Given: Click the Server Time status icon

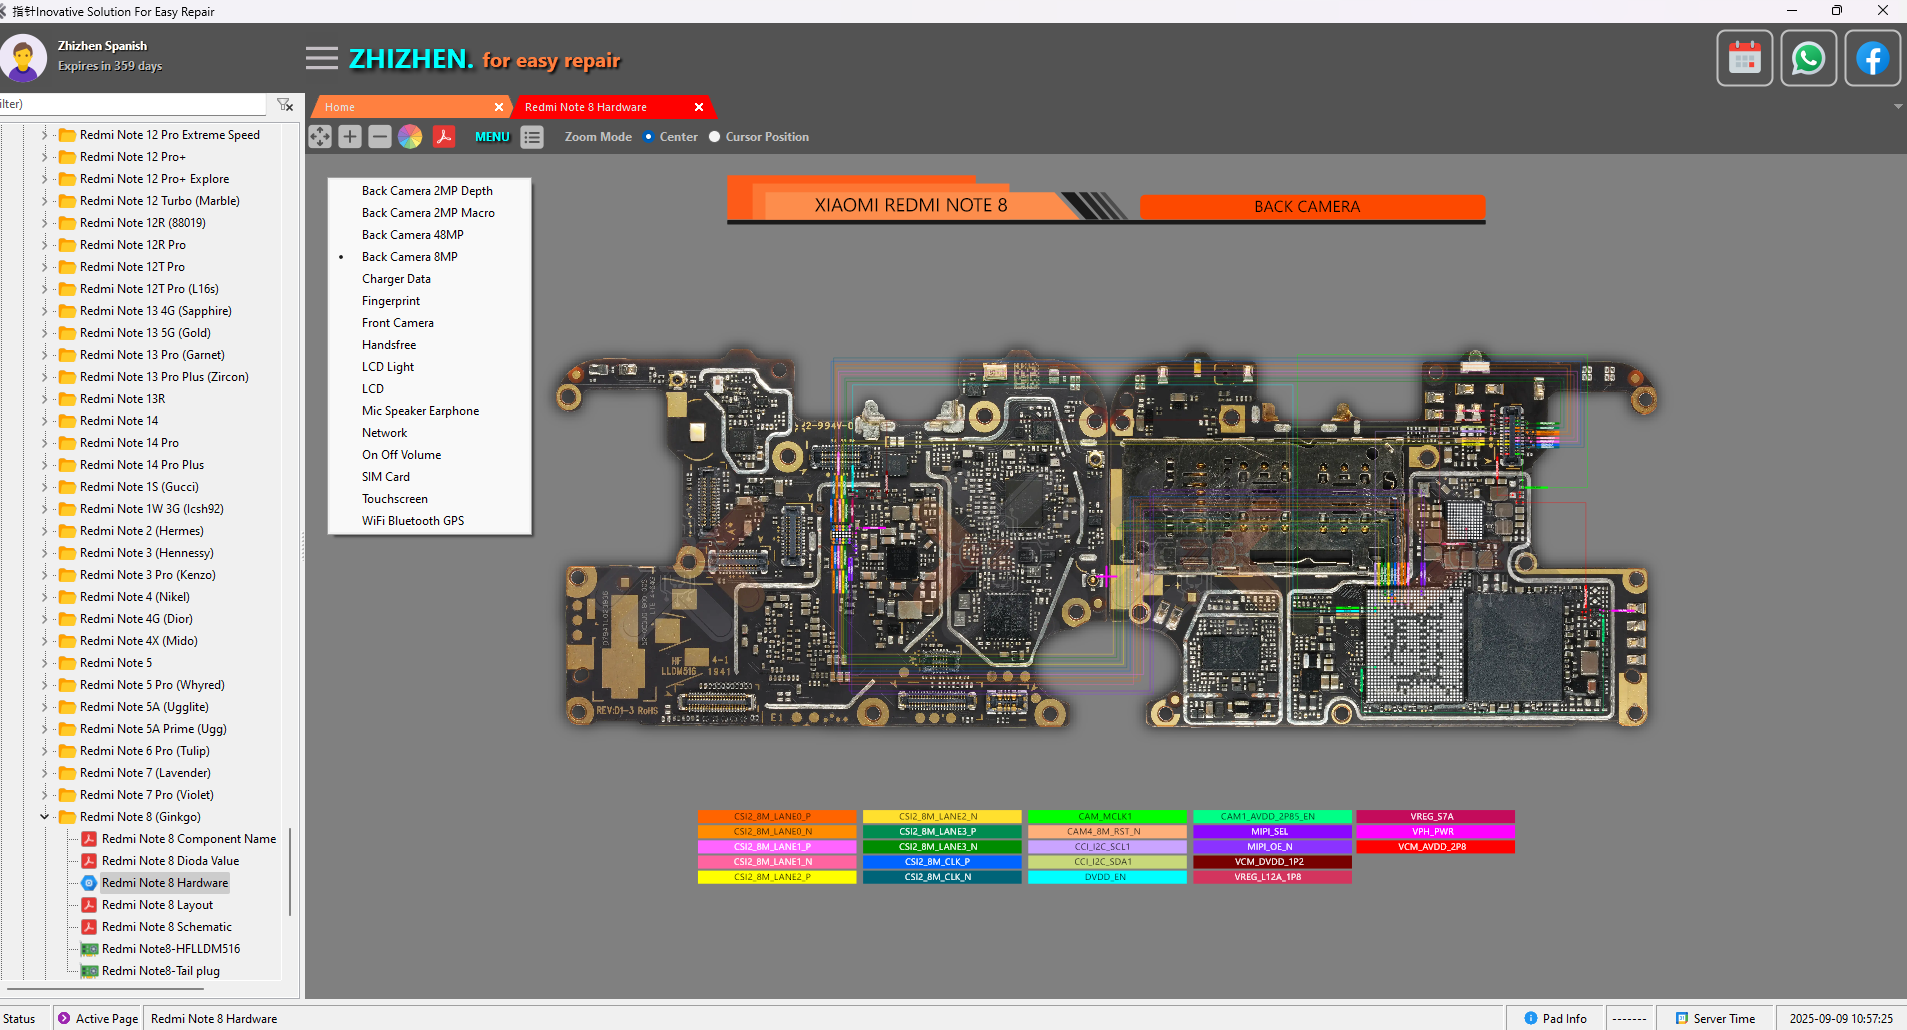Looking at the screenshot, I should pyautogui.click(x=1682, y=1018).
